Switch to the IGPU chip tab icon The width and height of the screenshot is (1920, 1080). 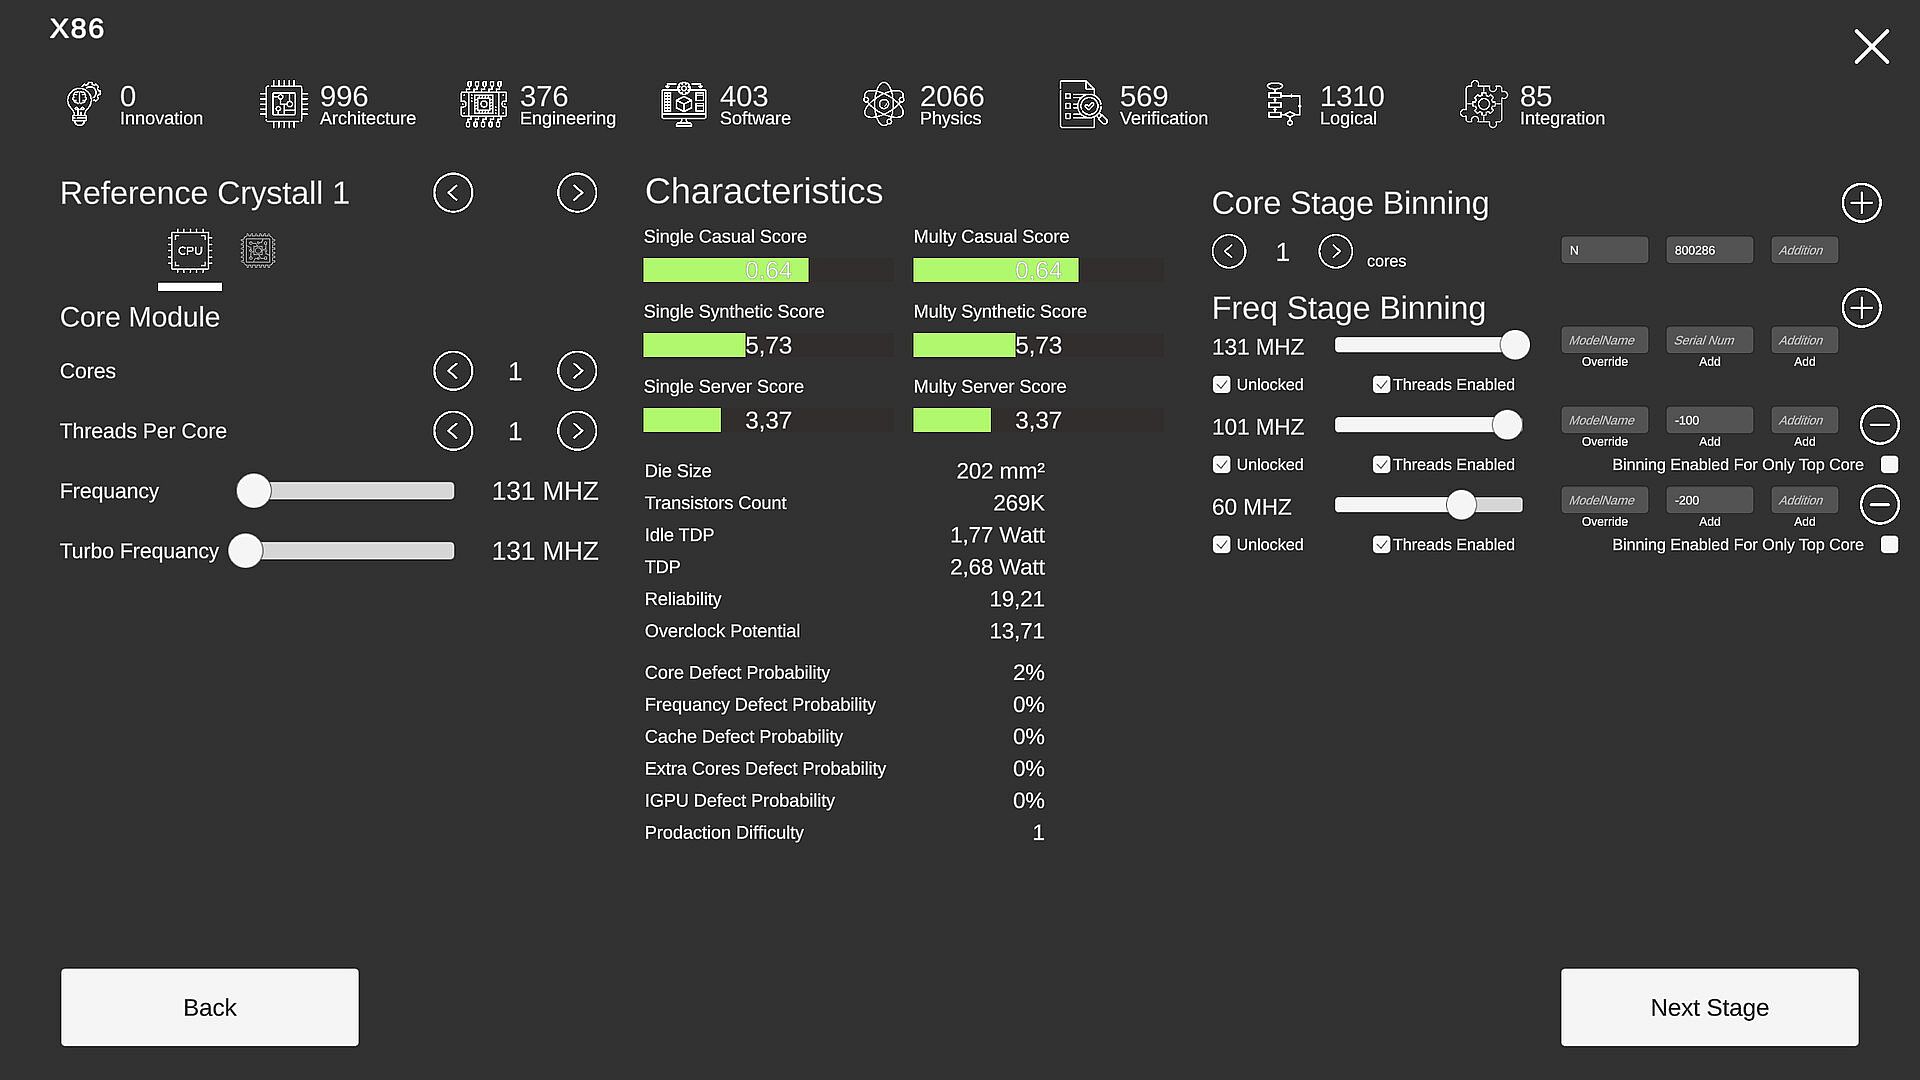258,250
